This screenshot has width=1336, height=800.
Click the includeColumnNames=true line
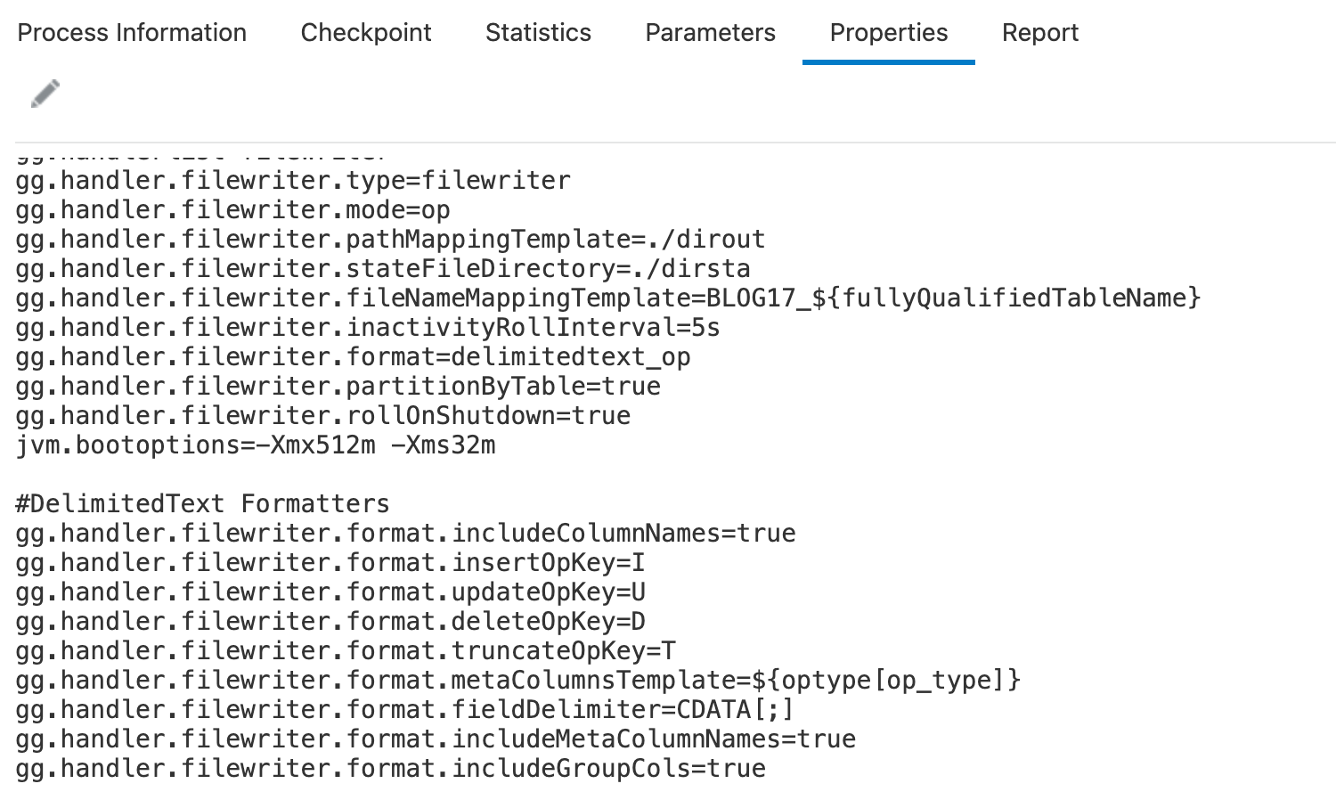405,533
